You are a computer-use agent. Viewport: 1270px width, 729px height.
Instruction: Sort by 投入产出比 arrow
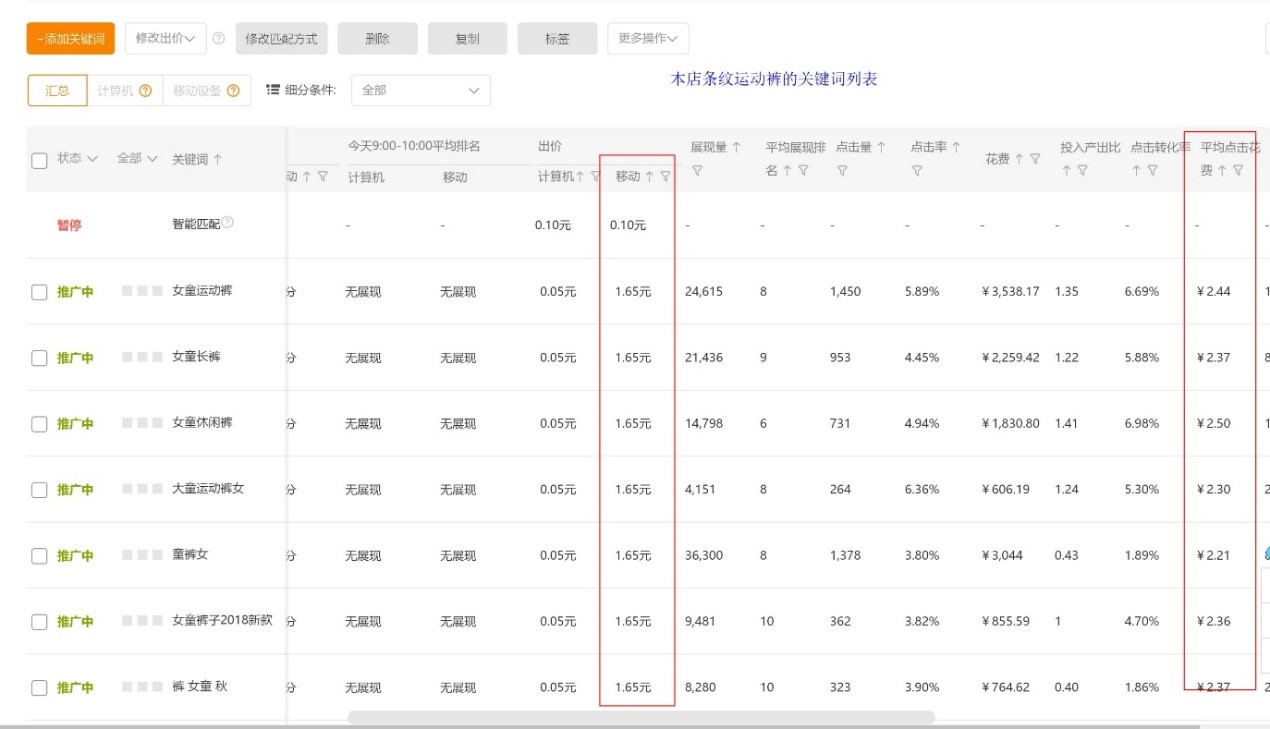pos(1067,171)
